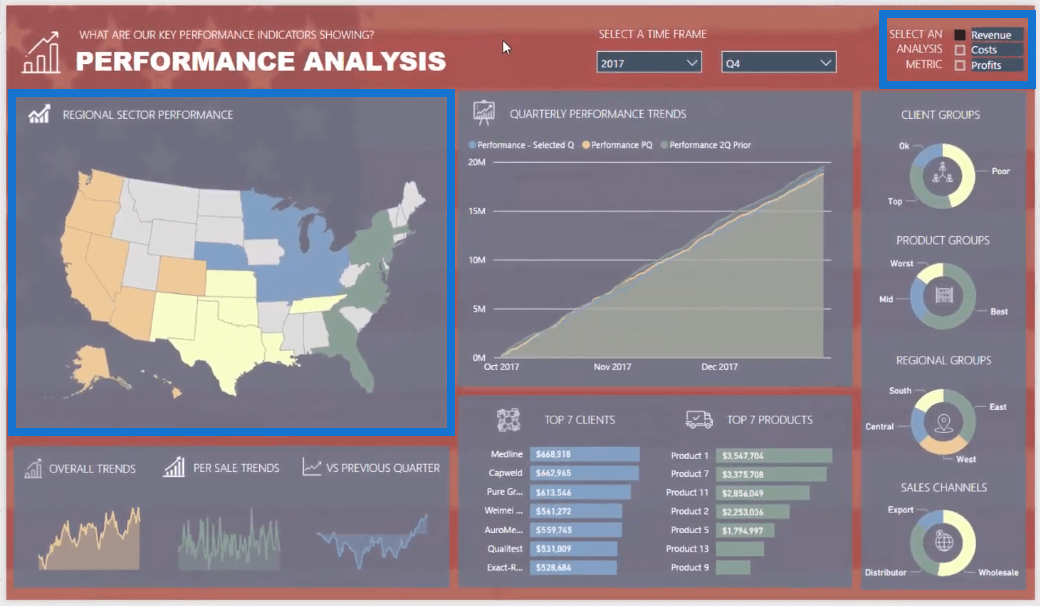
Task: Select the Pure Gr... client bar
Action: pyautogui.click(x=580, y=492)
